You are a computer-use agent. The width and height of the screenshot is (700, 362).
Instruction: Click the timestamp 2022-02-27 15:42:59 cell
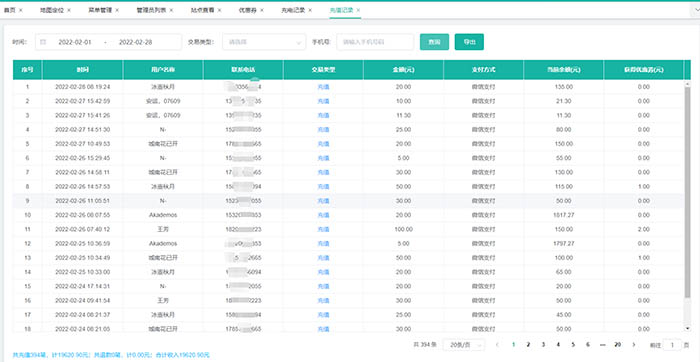coord(83,101)
